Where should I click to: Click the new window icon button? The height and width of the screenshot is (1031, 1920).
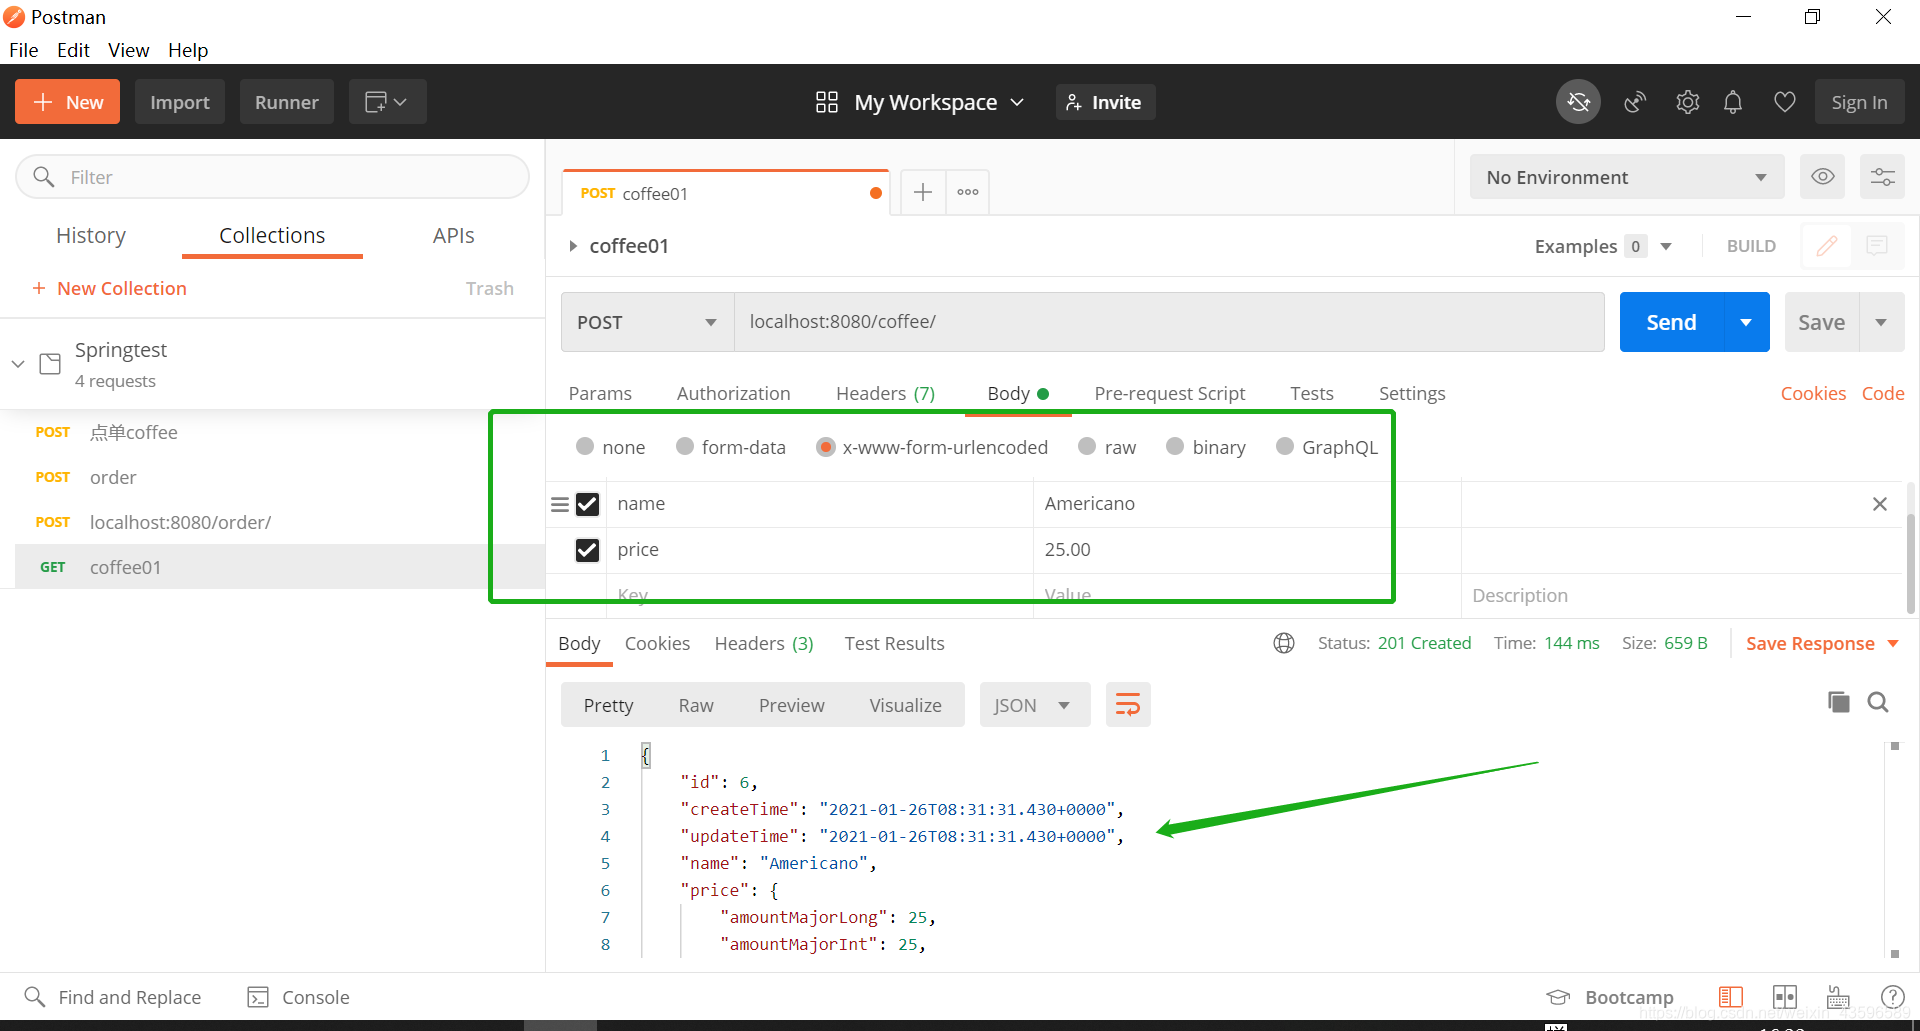(387, 102)
